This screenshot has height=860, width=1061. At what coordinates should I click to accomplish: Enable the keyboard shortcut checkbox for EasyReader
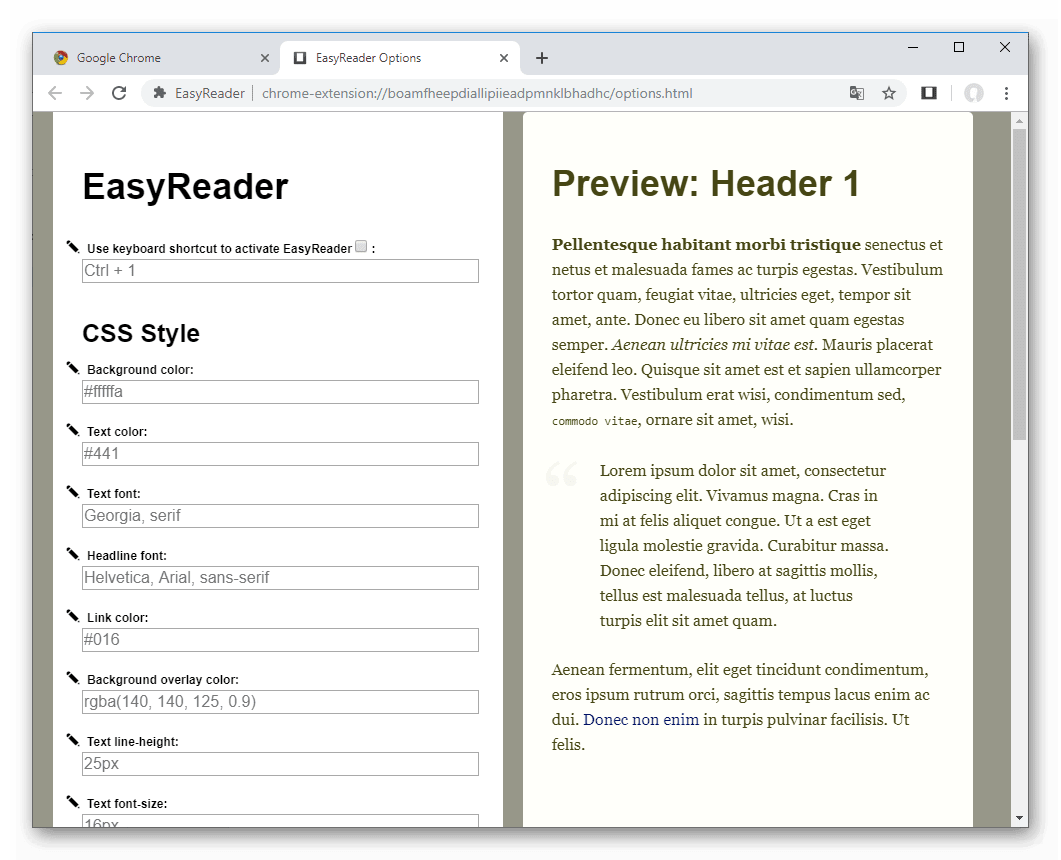click(x=361, y=247)
